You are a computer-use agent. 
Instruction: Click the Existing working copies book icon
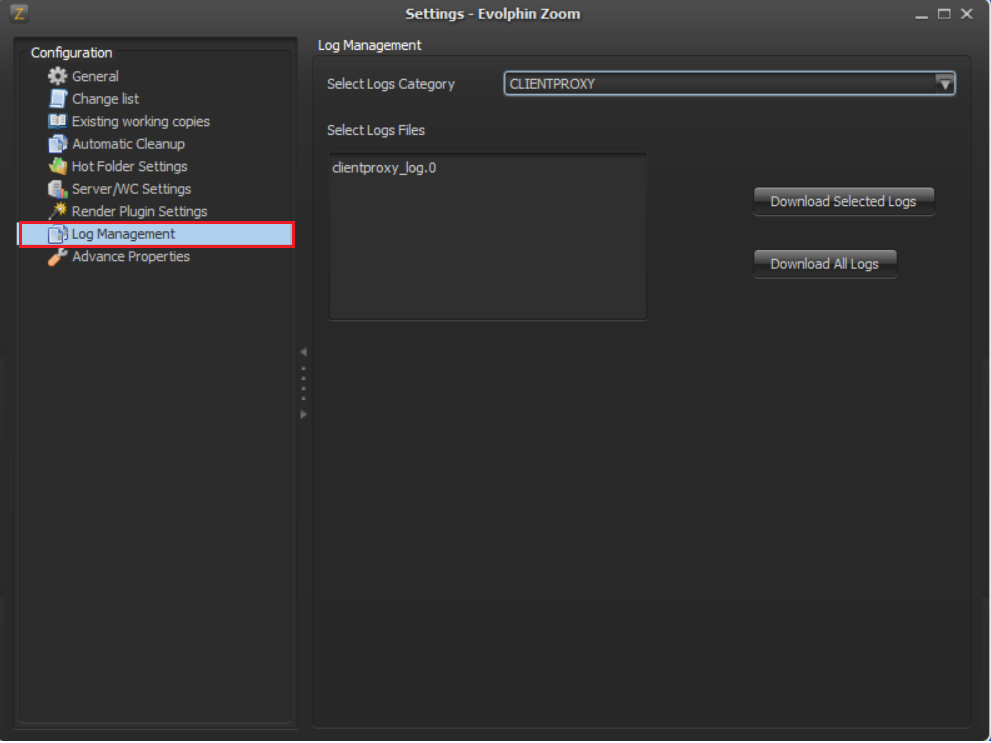pyautogui.click(x=57, y=121)
